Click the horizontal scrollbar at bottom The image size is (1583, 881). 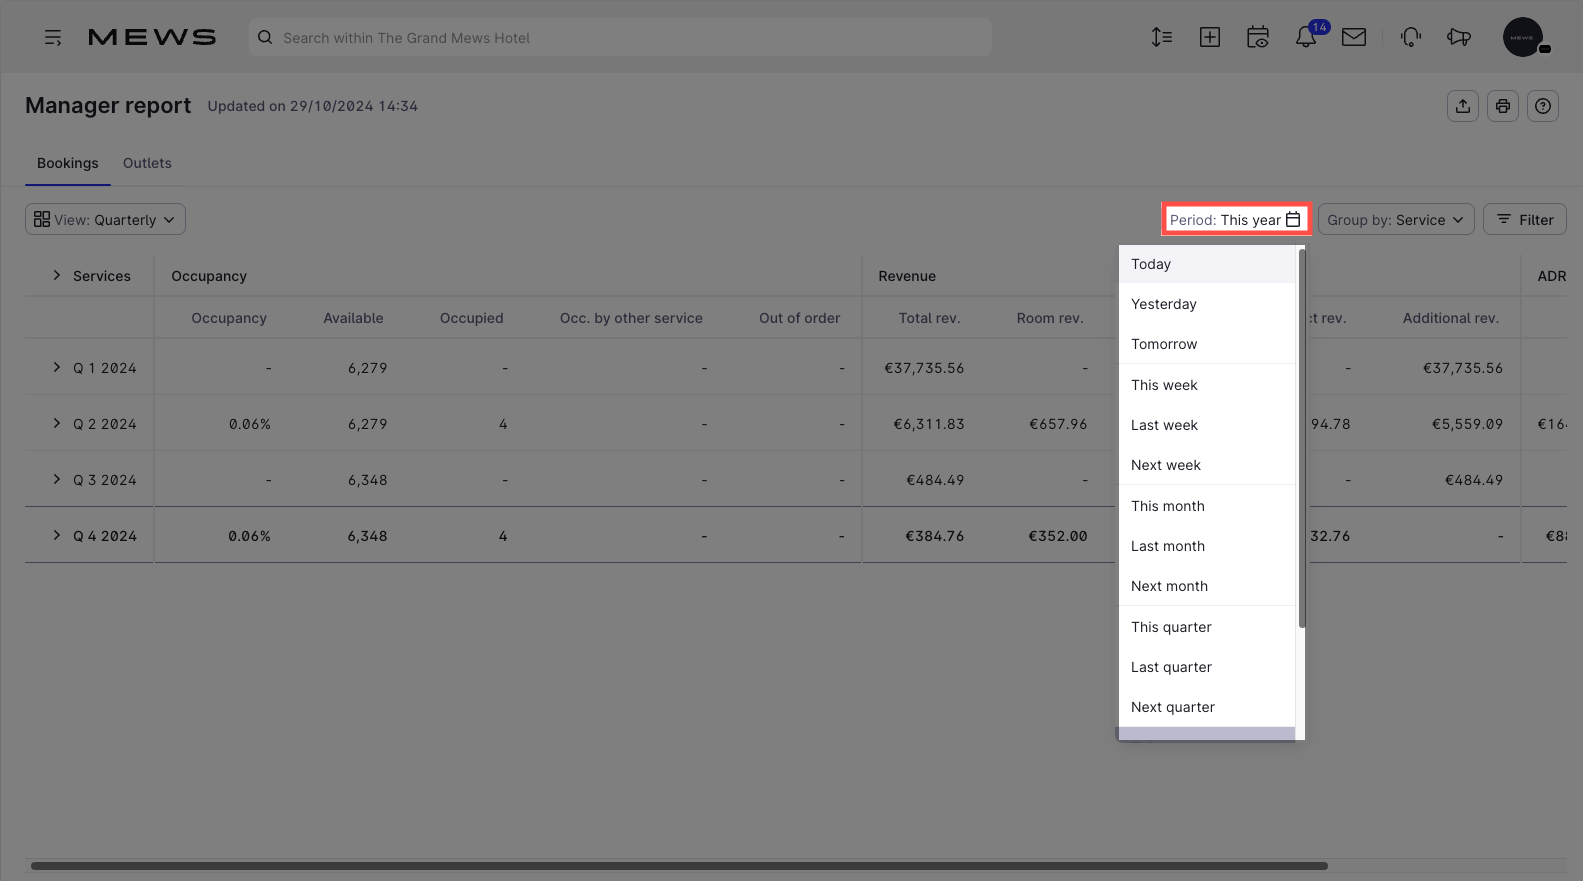[x=678, y=866]
